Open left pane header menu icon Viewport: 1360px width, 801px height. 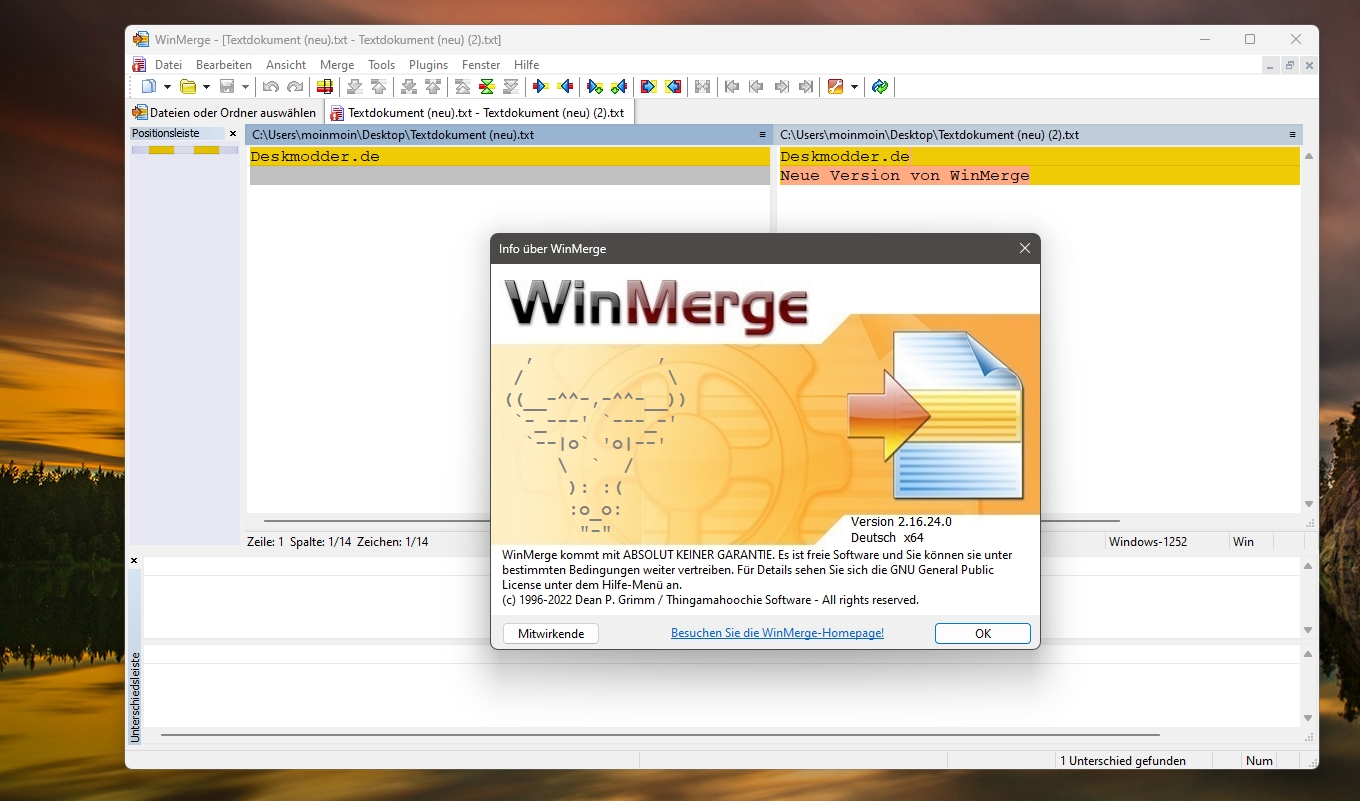coord(762,134)
